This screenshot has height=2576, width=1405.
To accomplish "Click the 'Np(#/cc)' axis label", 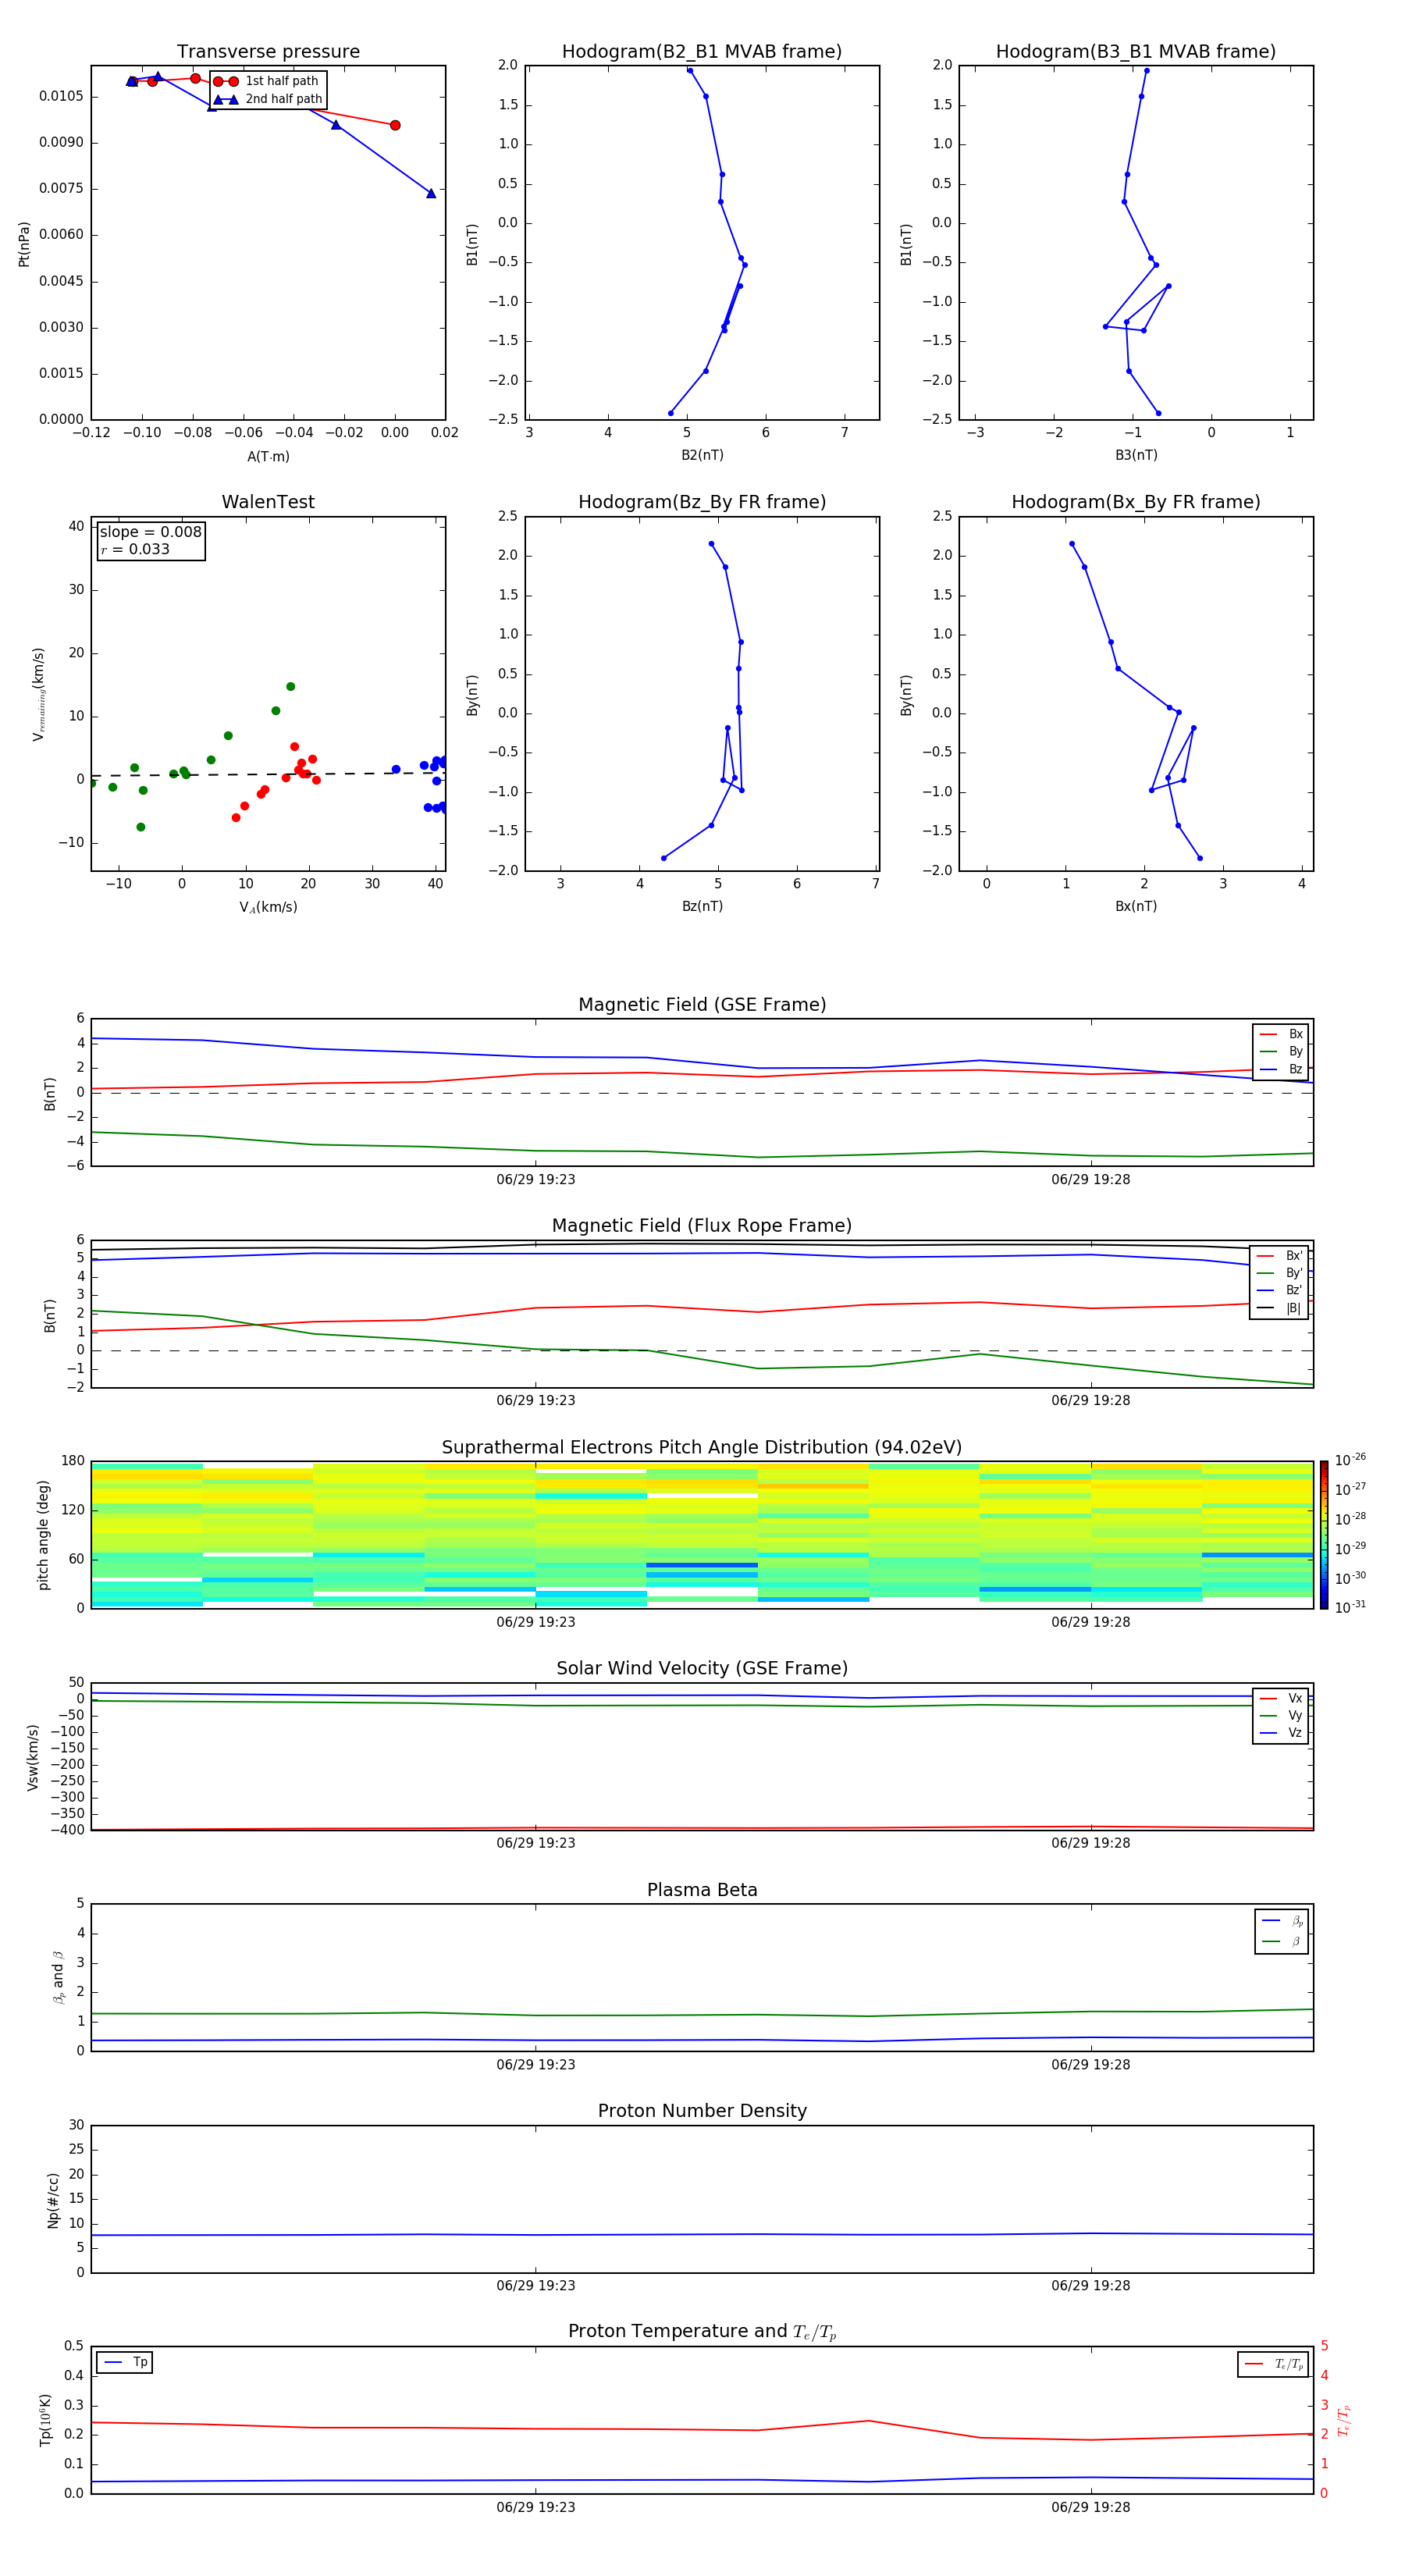I will coord(53,2199).
